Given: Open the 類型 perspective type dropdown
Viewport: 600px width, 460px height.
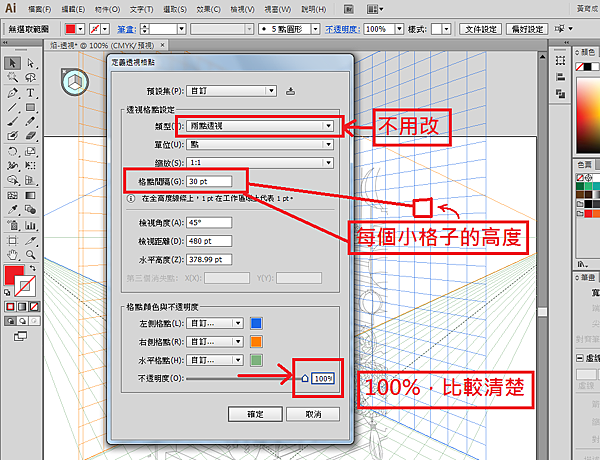Looking at the screenshot, I should click(x=260, y=126).
